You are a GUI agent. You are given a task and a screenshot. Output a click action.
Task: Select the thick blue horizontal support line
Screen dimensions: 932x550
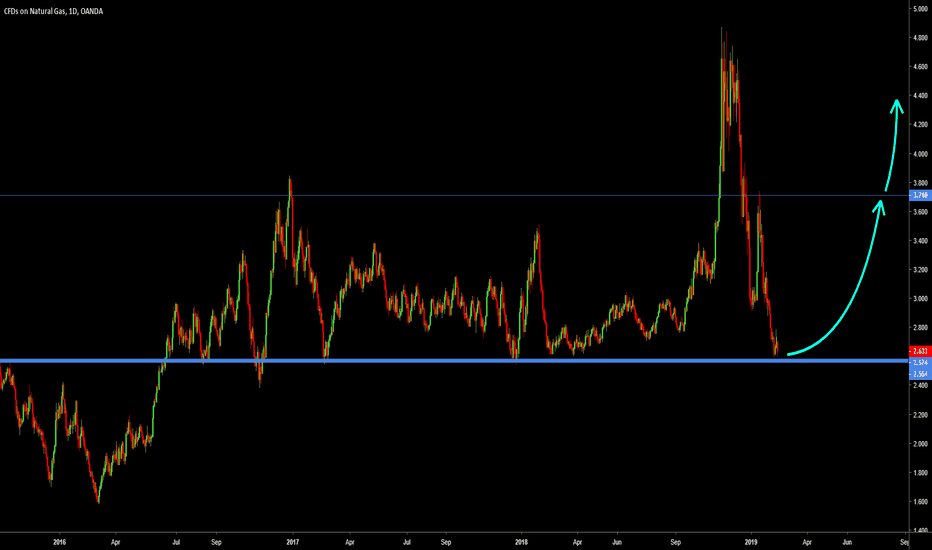[x=454, y=361]
